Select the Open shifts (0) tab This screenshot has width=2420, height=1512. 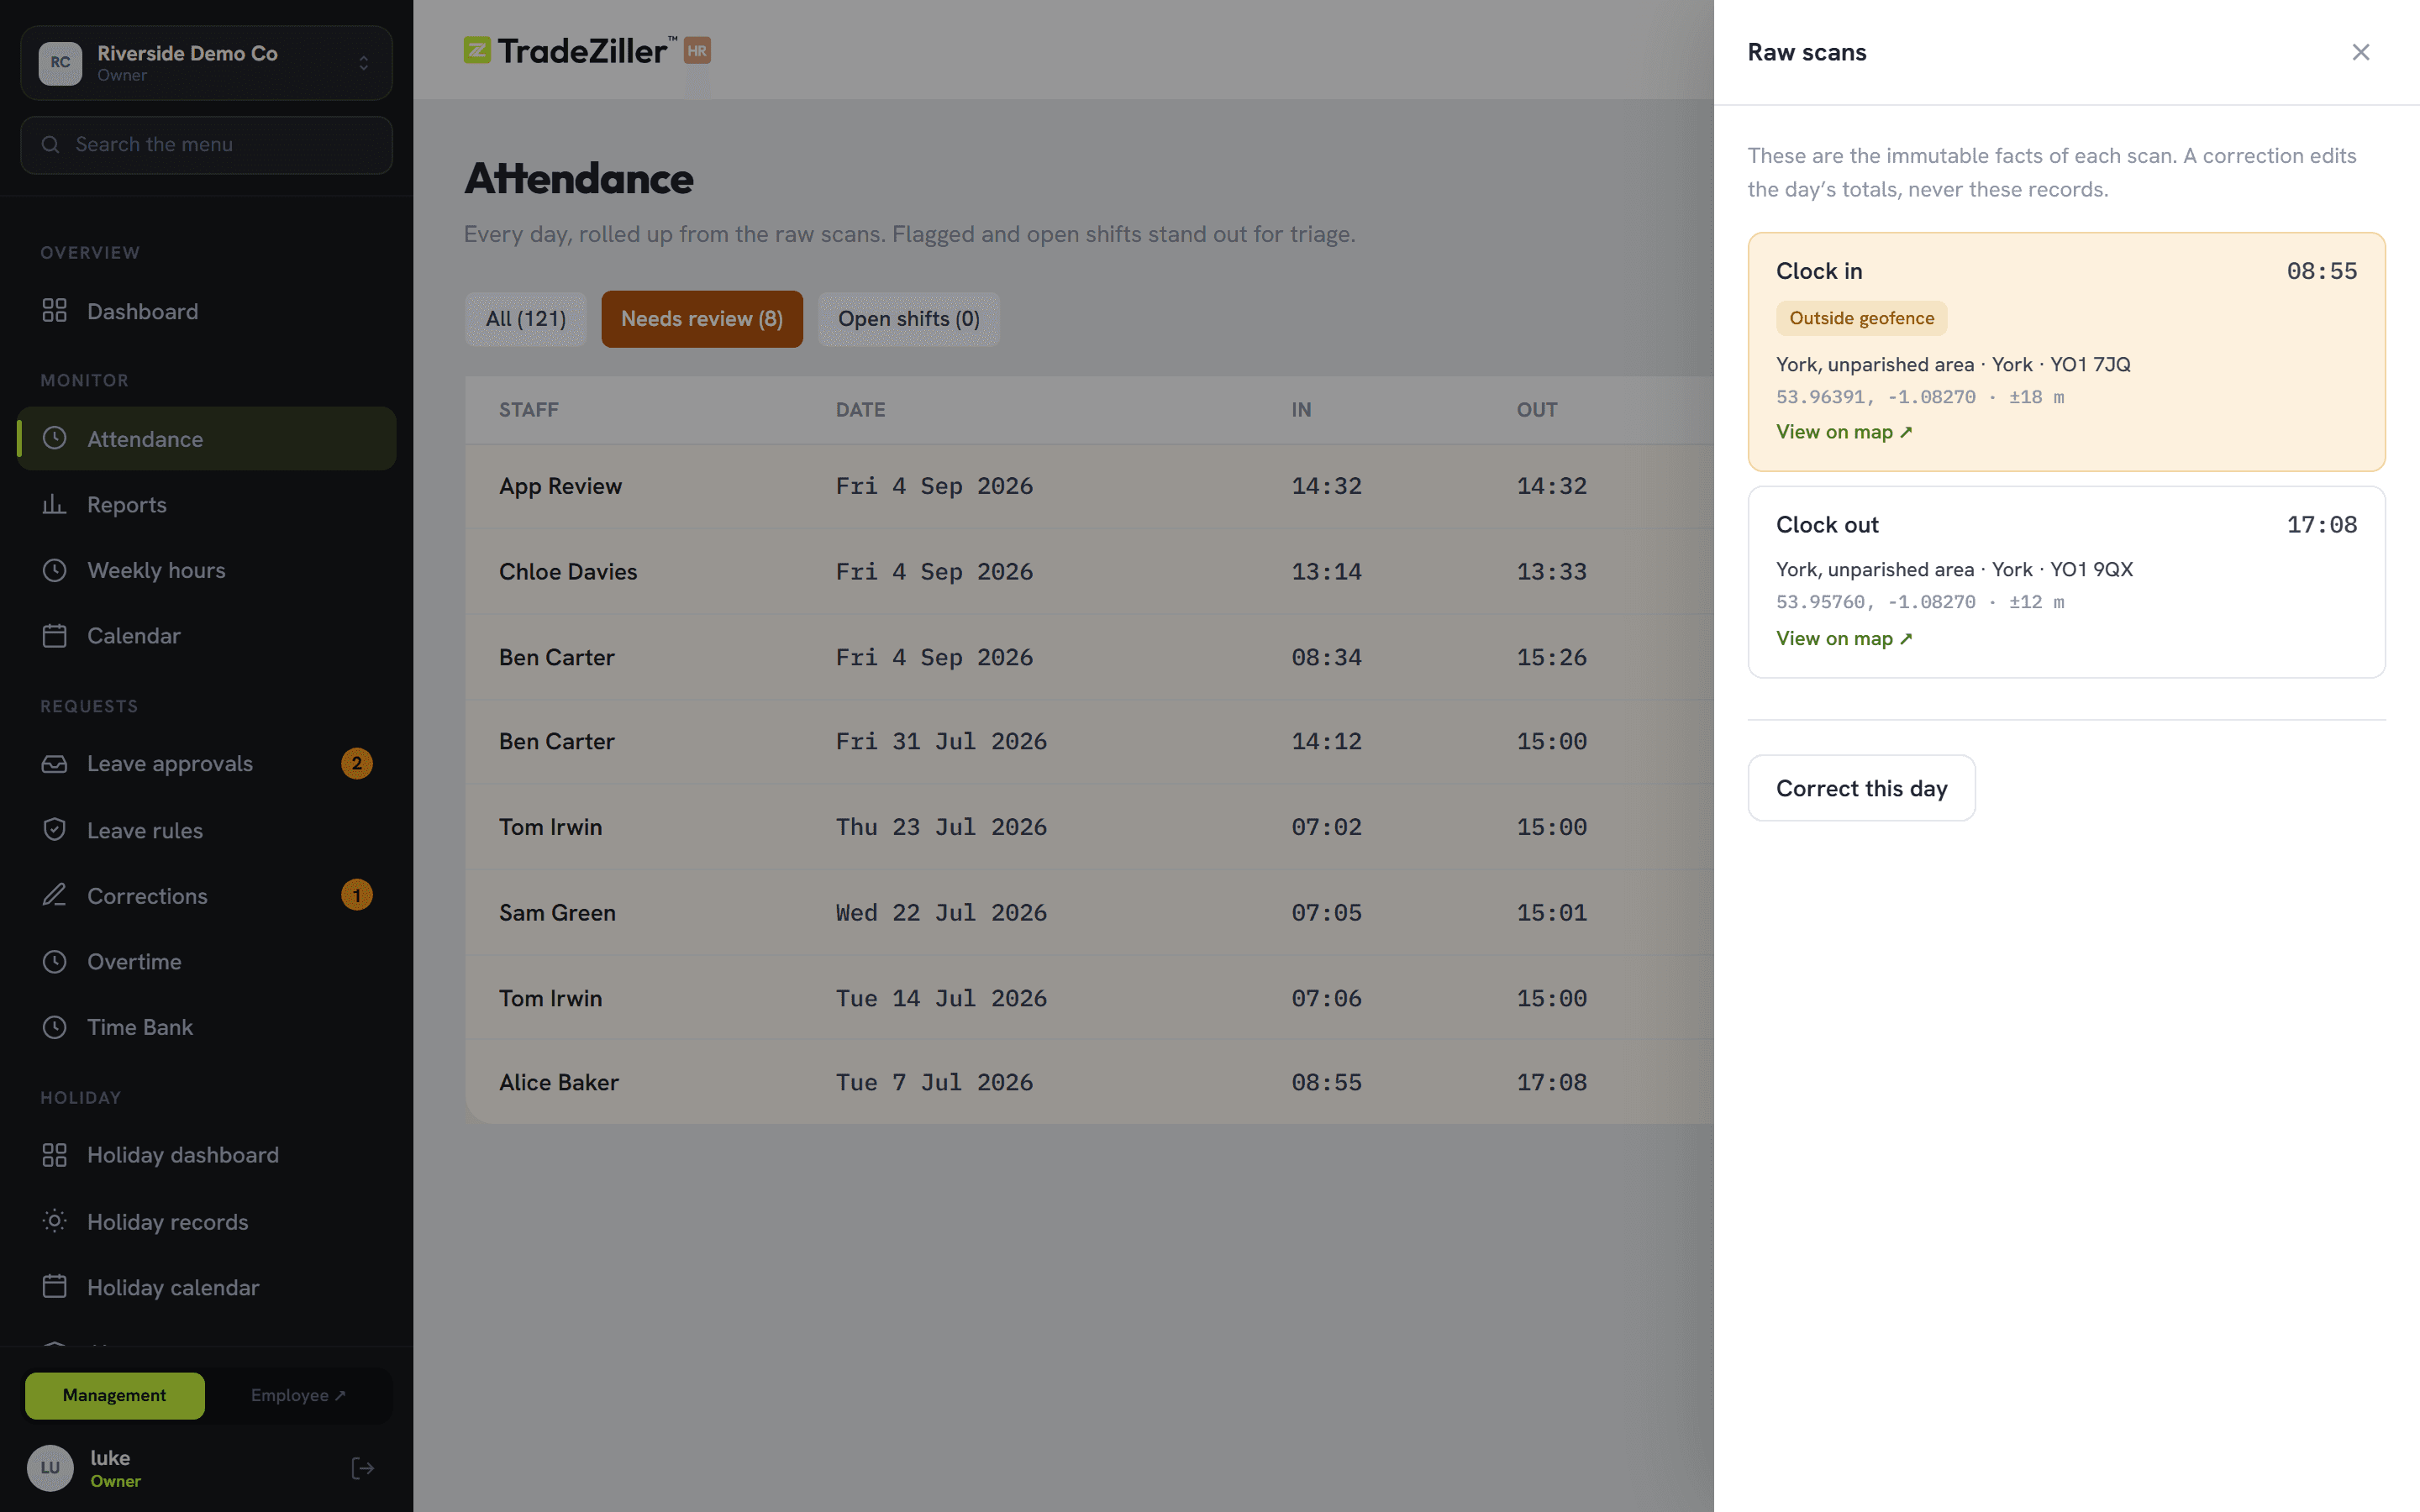[908, 319]
